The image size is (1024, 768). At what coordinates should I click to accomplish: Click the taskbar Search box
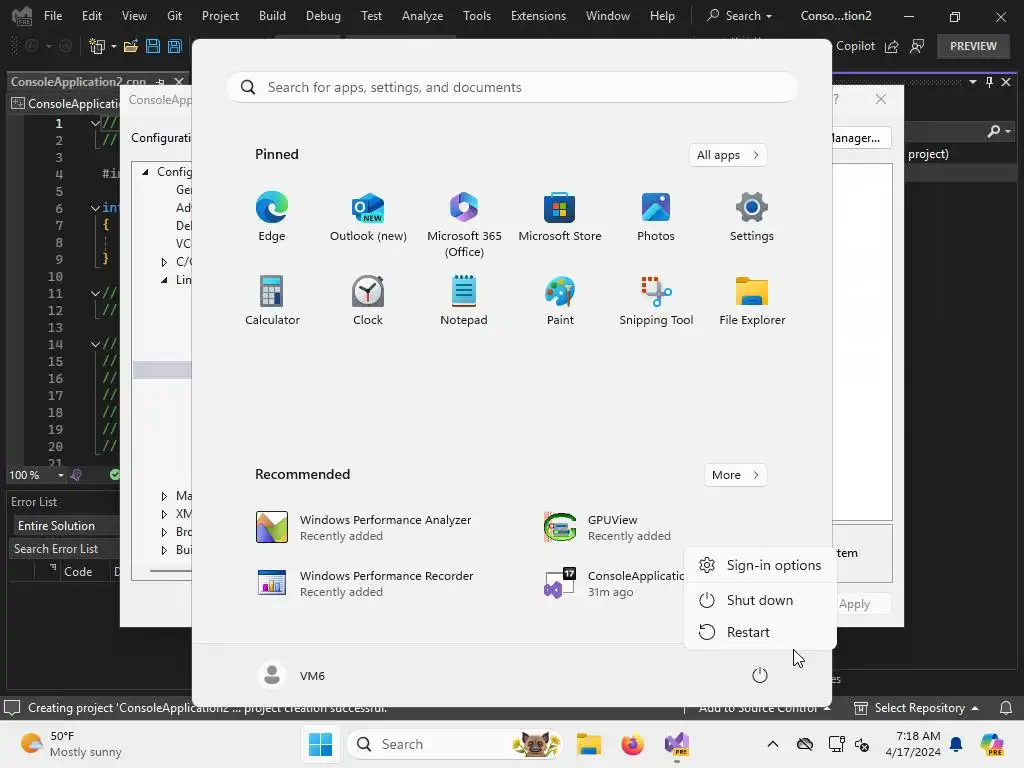click(455, 744)
